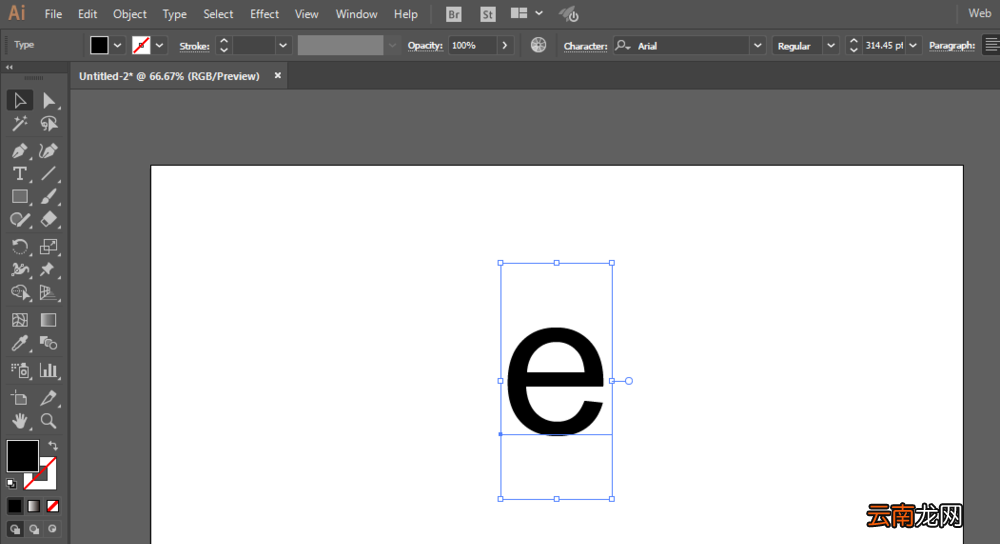1000x544 pixels.
Task: Choose the Lasso tool
Action: (48, 124)
